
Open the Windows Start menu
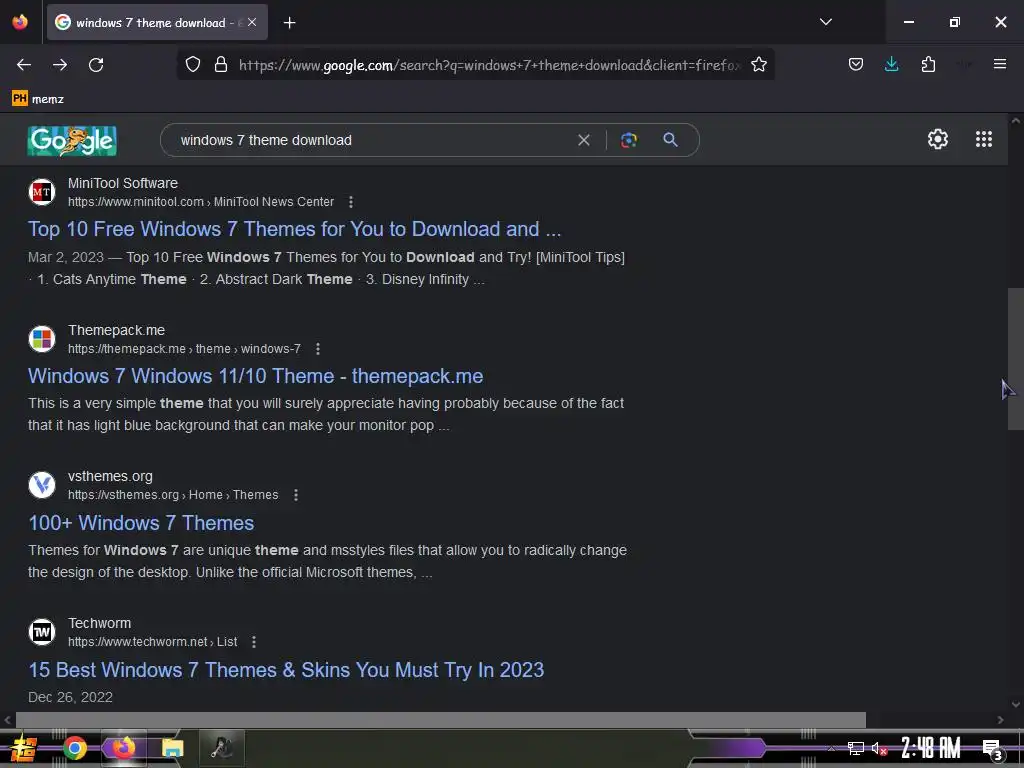point(24,748)
